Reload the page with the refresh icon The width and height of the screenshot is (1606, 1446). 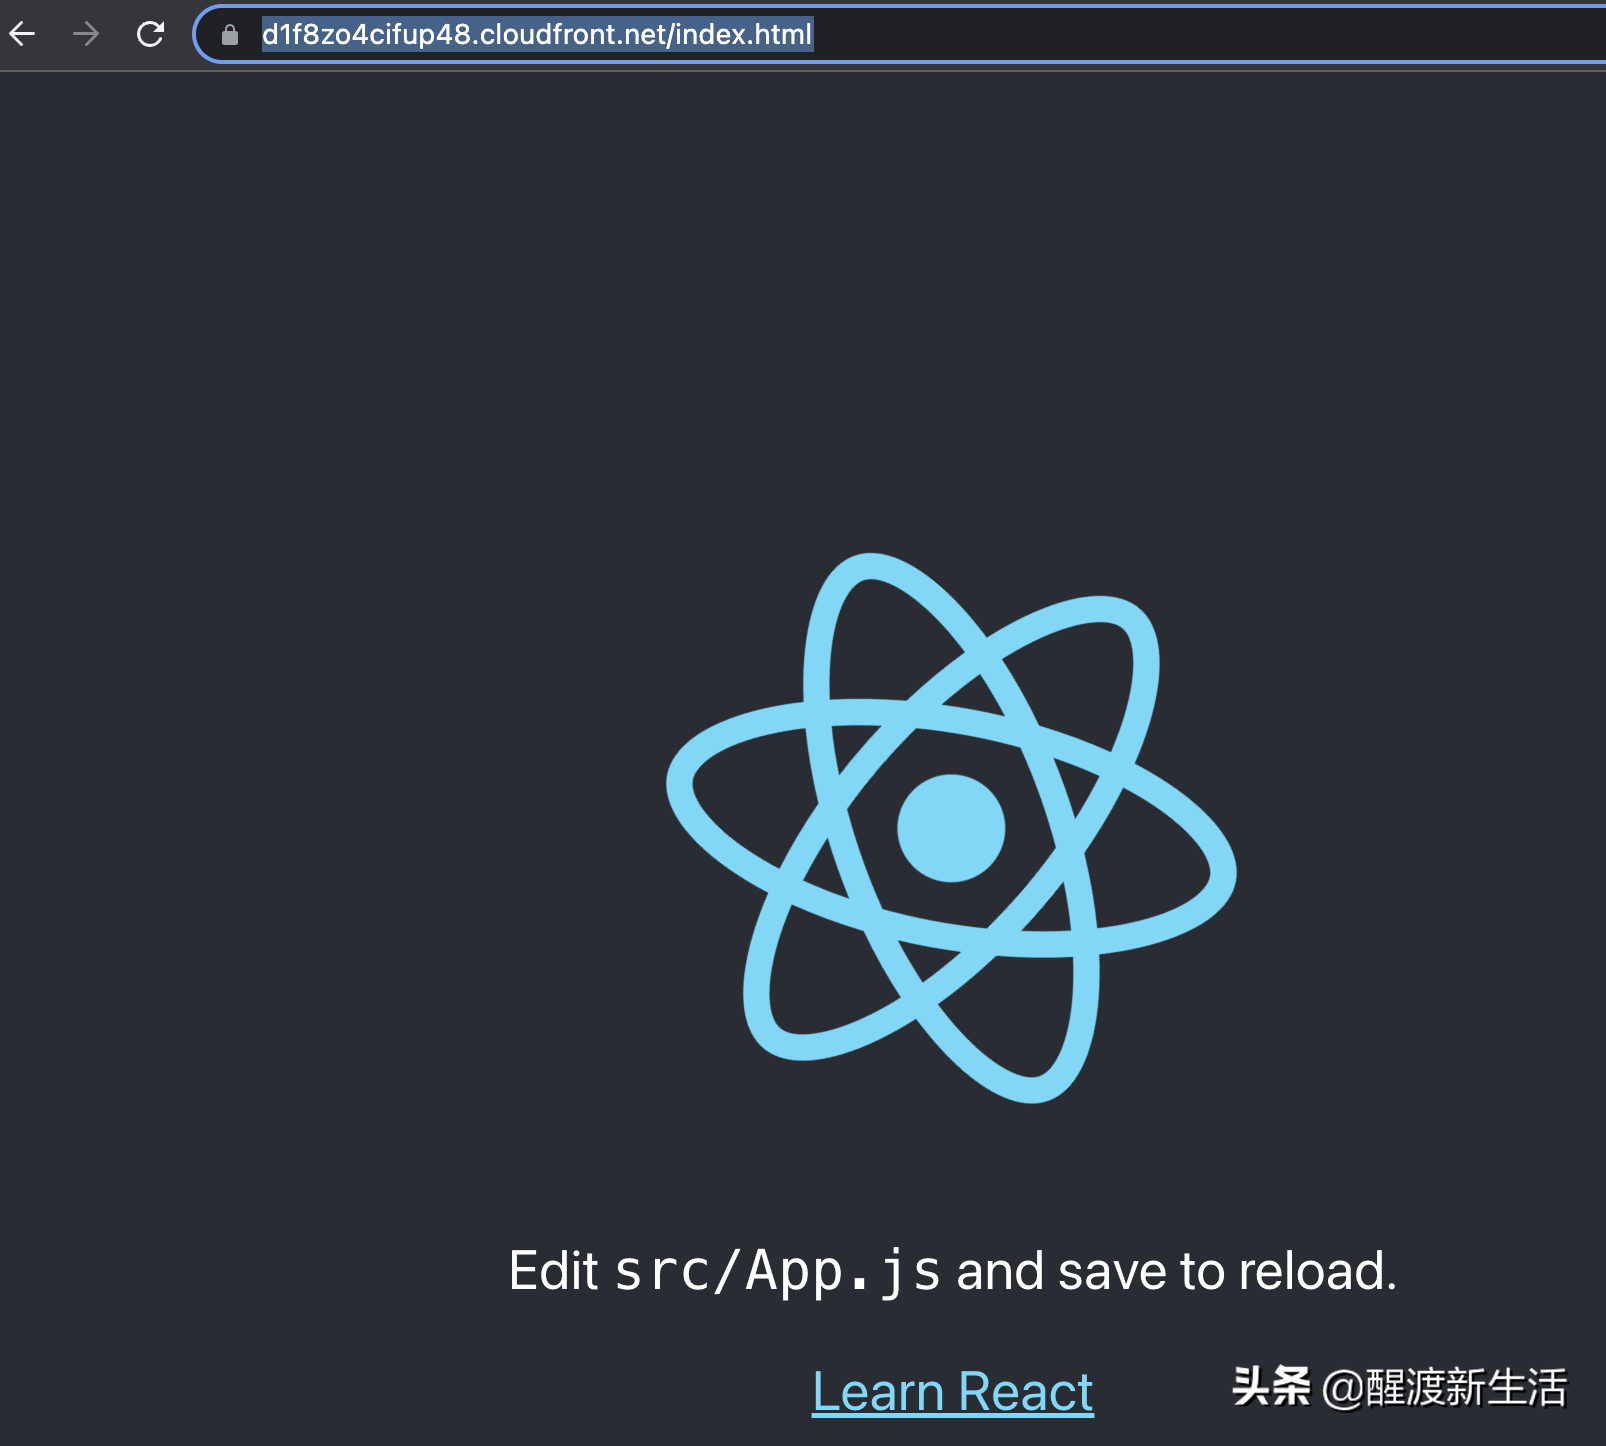click(x=150, y=34)
